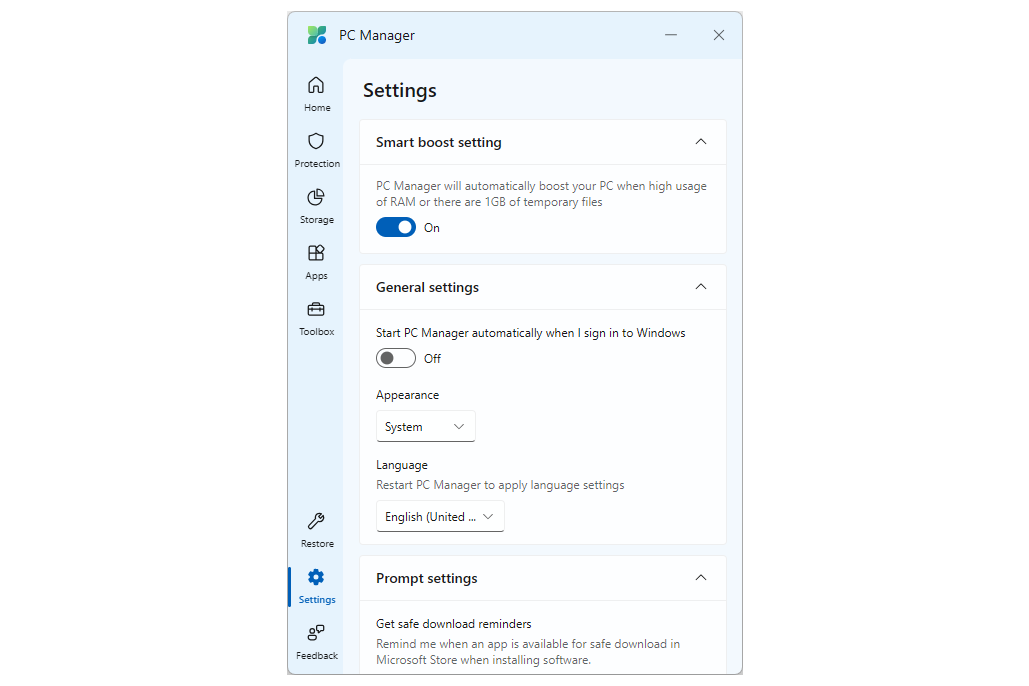Click the 'Get safe download reminders' text

[453, 624]
